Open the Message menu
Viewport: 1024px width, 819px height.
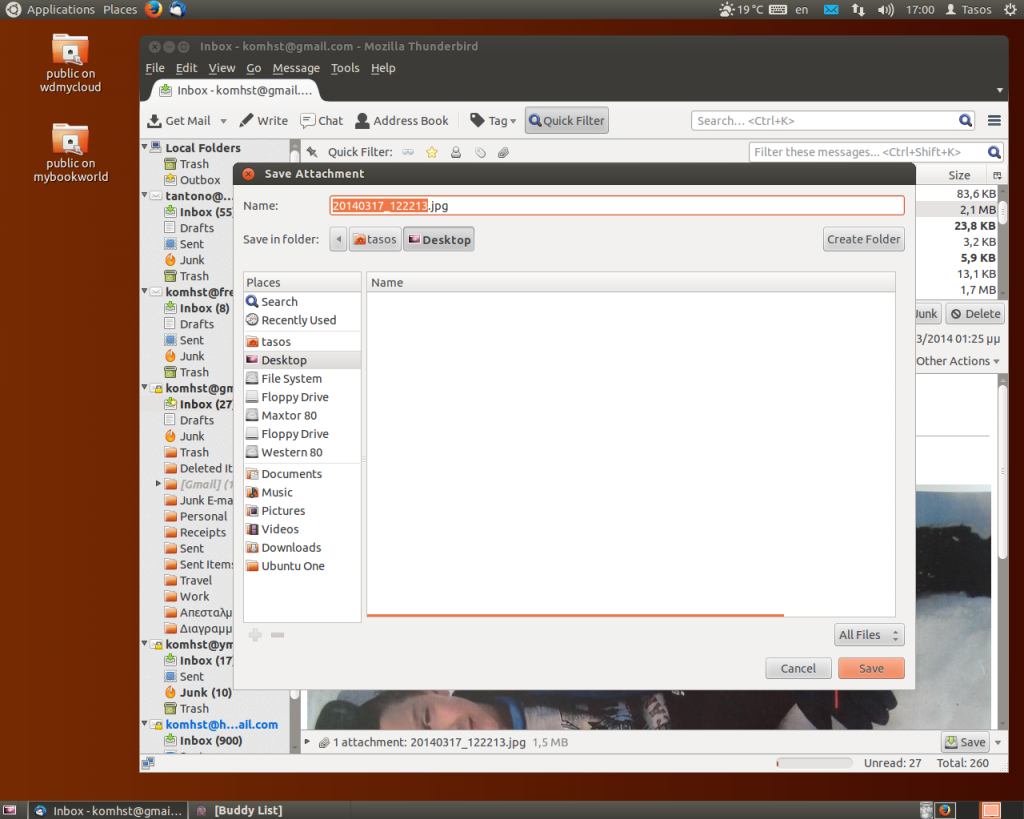point(296,68)
